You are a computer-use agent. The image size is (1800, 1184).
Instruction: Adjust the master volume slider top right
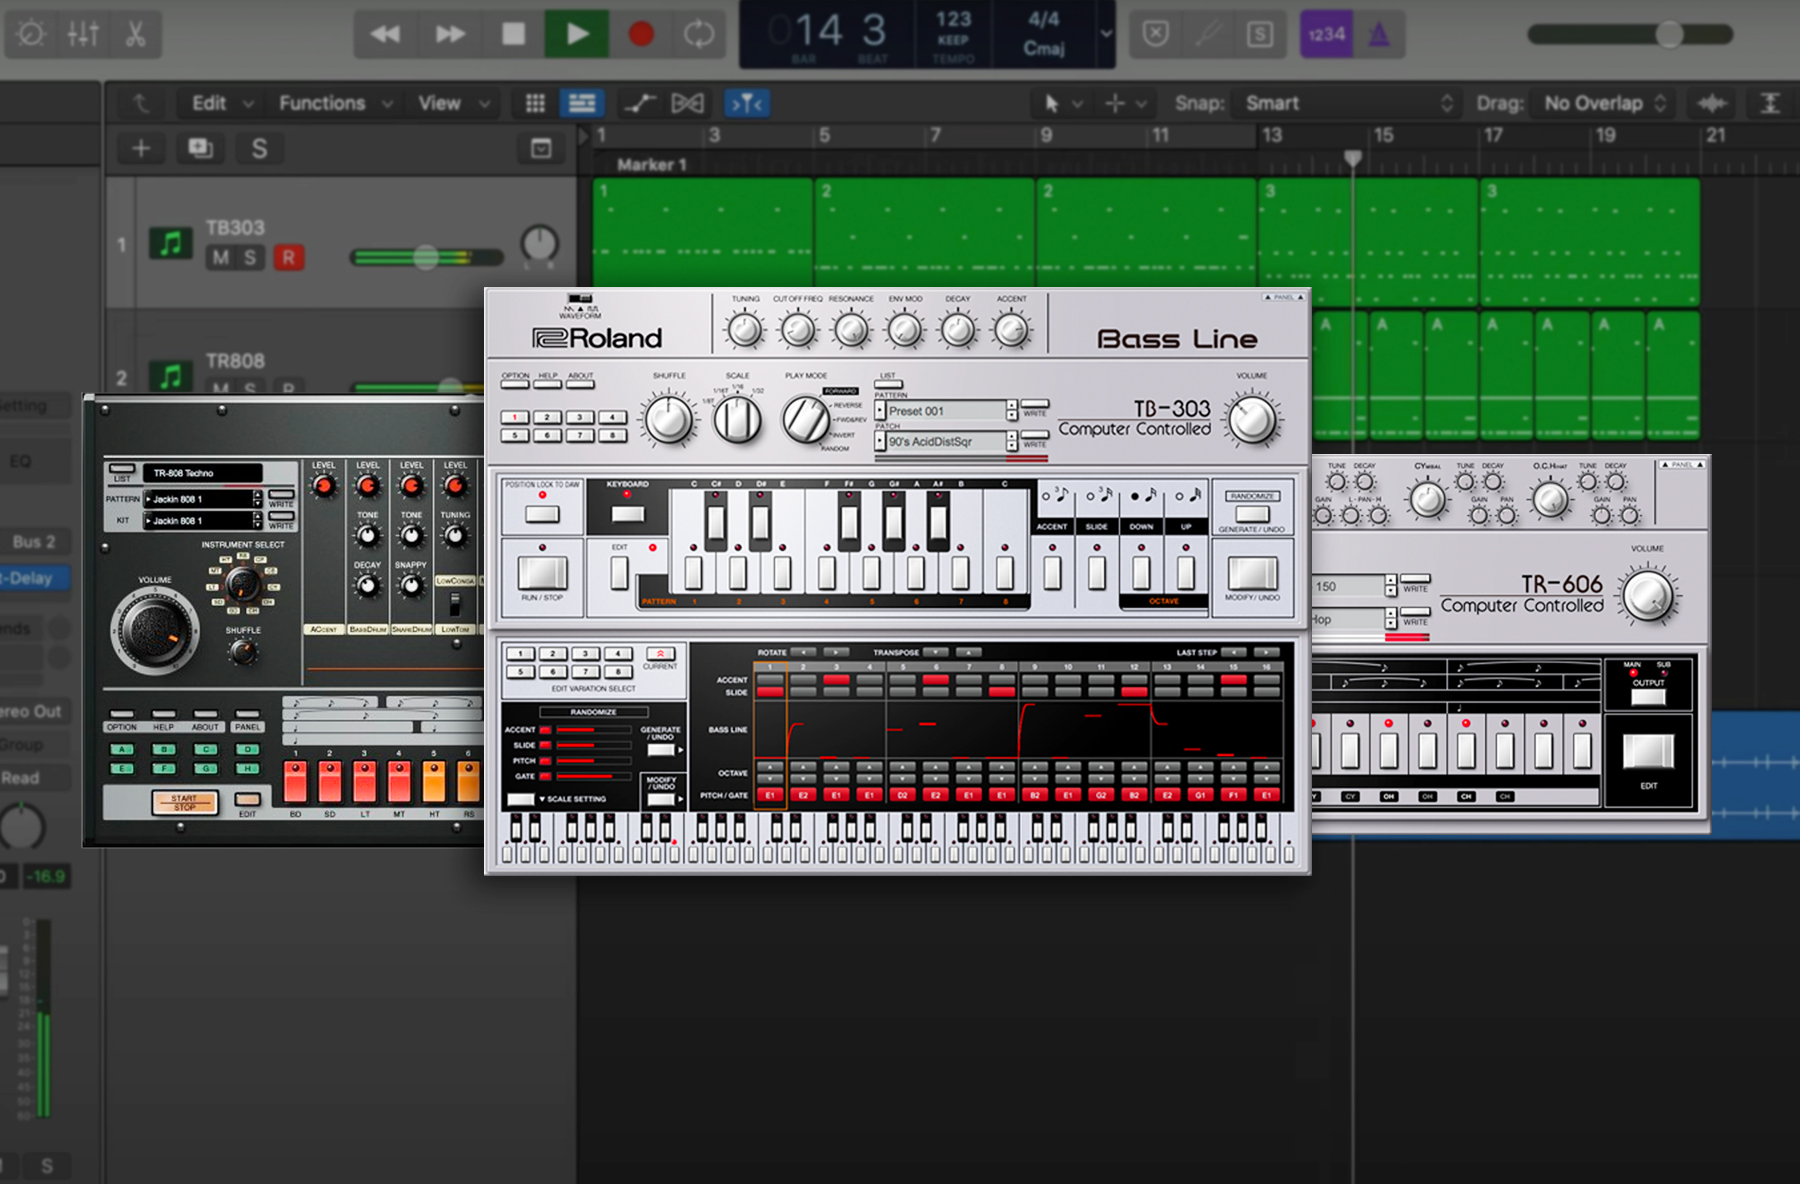[x=1668, y=33]
